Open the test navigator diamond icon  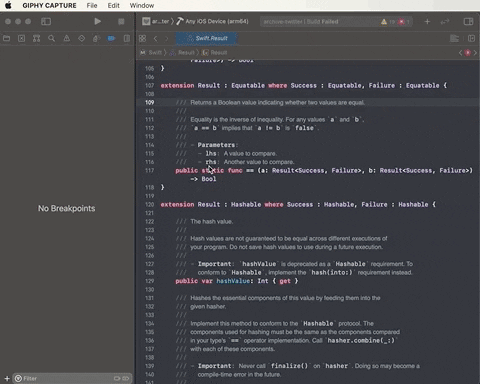click(81, 39)
